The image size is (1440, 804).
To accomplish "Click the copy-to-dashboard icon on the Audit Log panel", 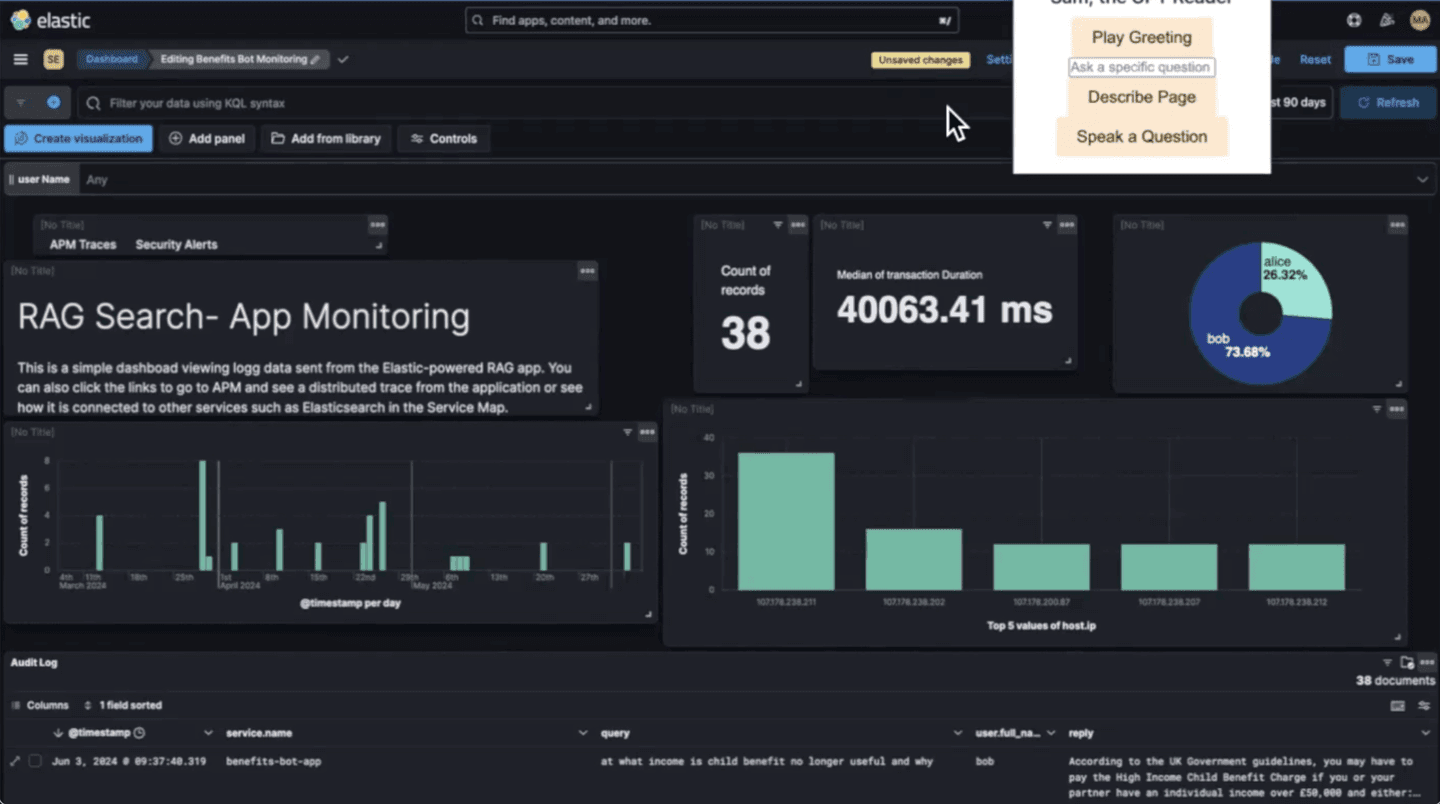I will click(1408, 662).
